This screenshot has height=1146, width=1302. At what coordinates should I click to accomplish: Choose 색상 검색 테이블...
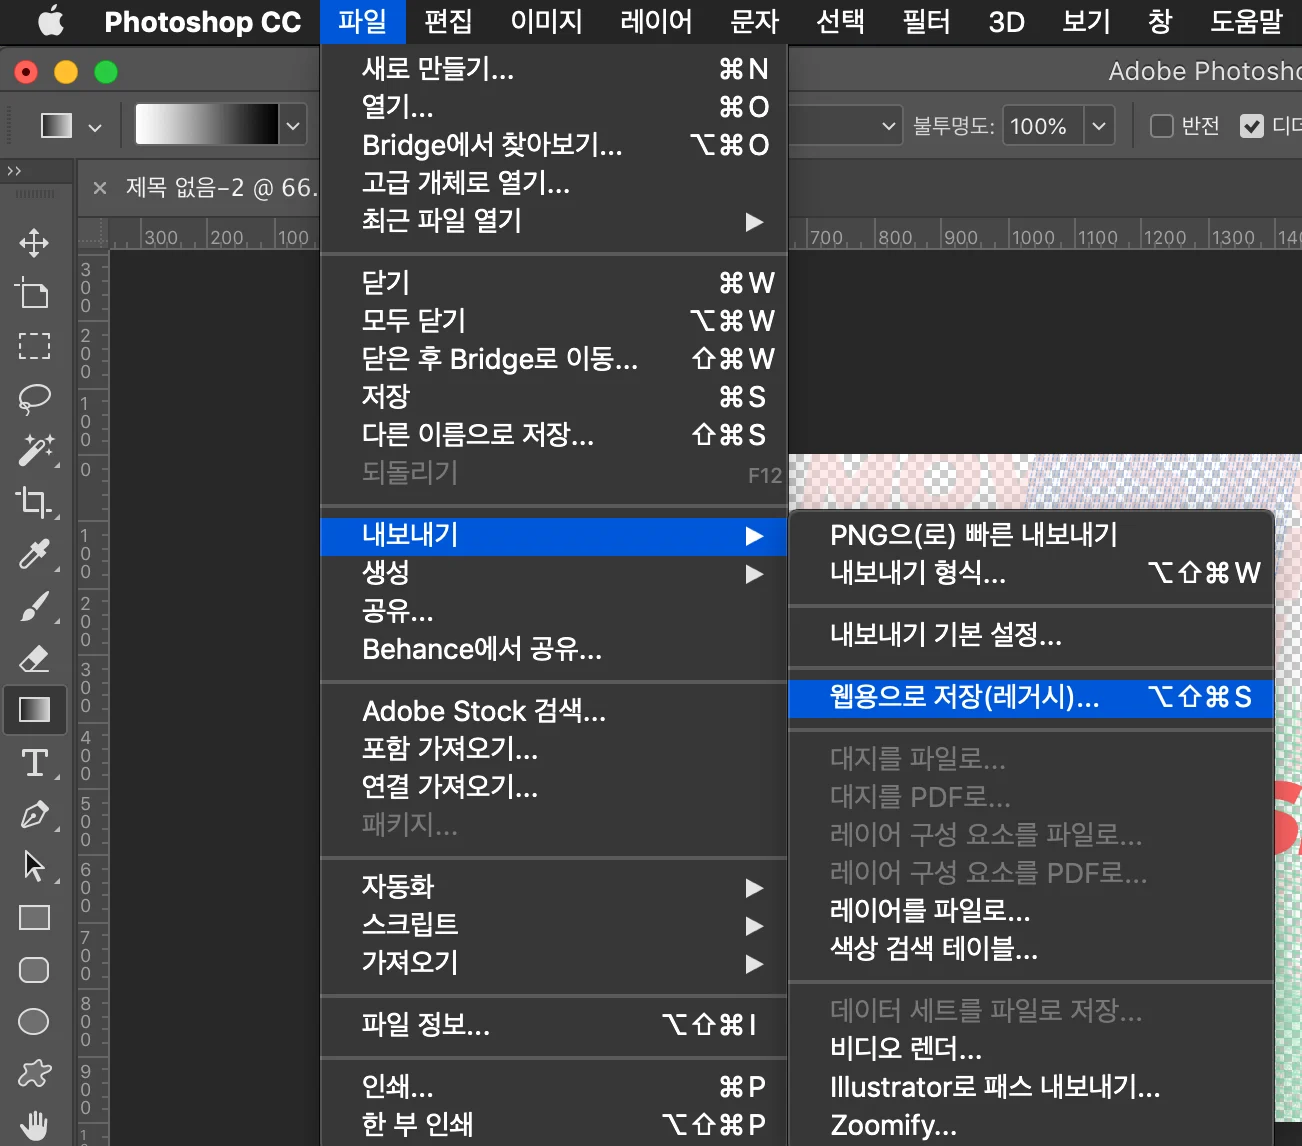(x=1031, y=949)
